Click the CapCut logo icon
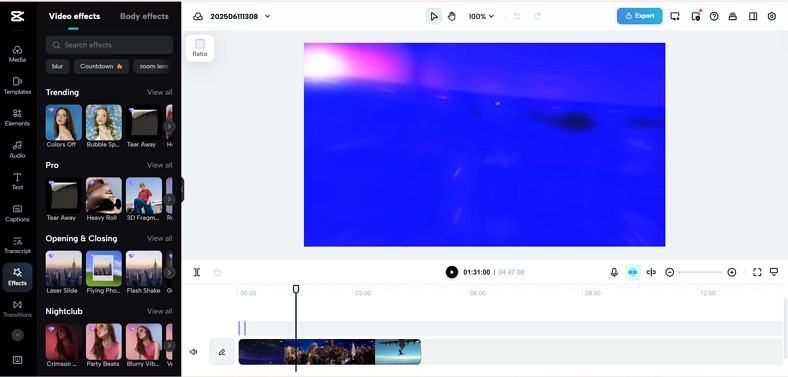Viewport: 788px width, 377px height. tap(17, 16)
